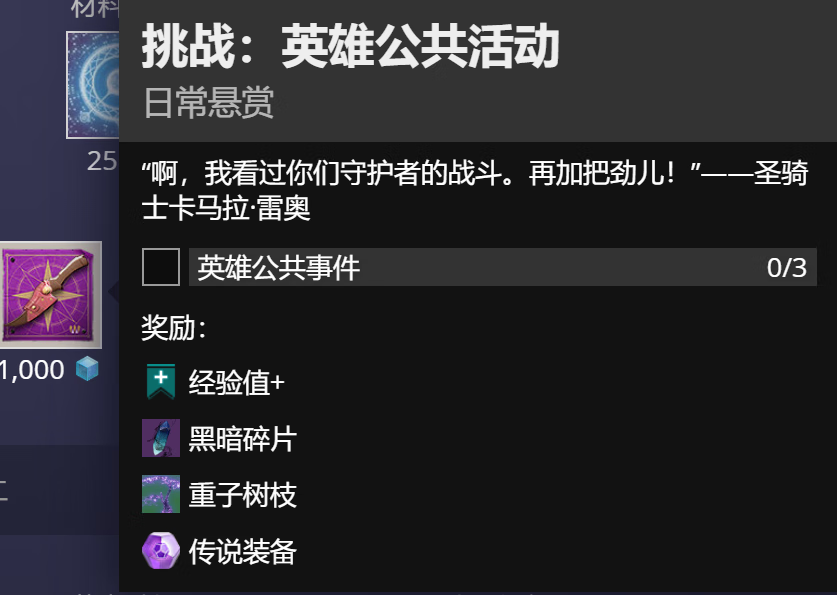The height and width of the screenshot is (595, 837).
Task: Select the blue circular material item
Action: click(93, 85)
